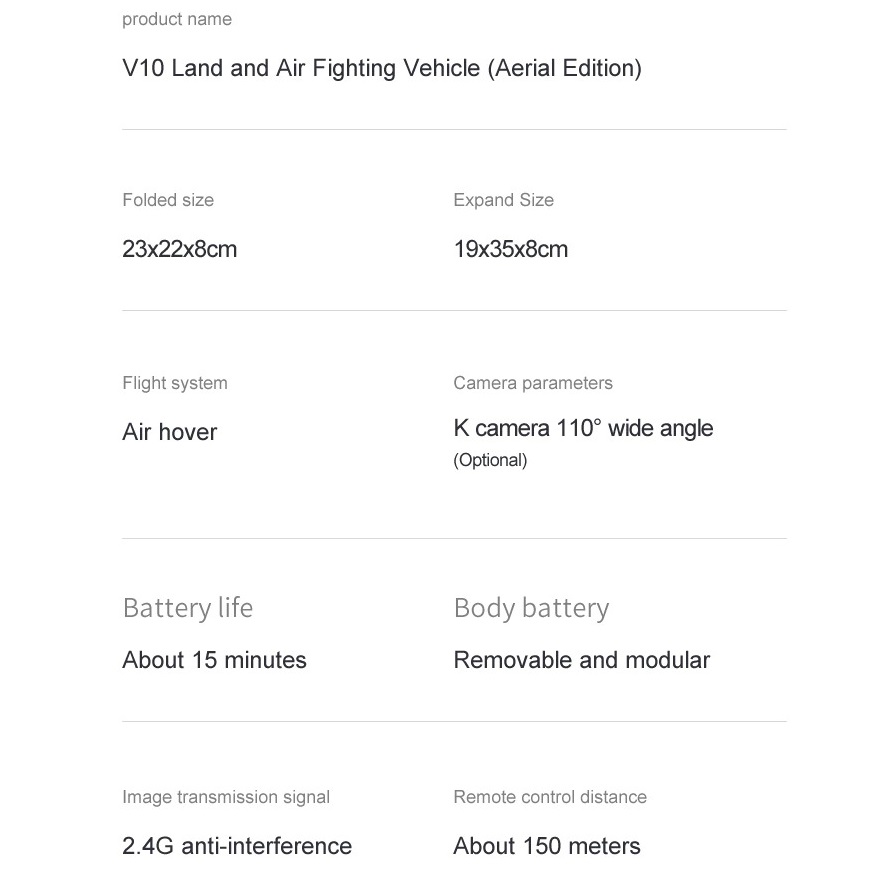The height and width of the screenshot is (888, 888).
Task: Select 'Removable and modular' value
Action: (x=582, y=660)
